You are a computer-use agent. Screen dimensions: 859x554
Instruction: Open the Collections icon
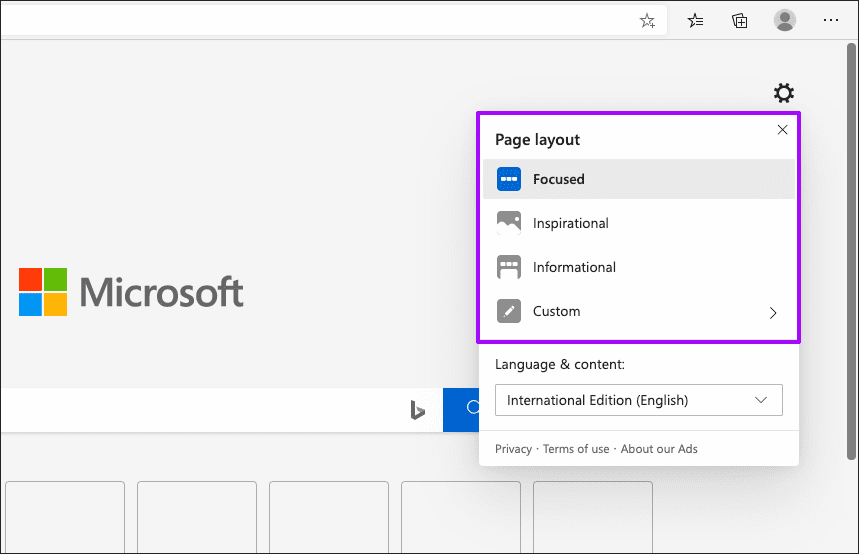click(740, 21)
